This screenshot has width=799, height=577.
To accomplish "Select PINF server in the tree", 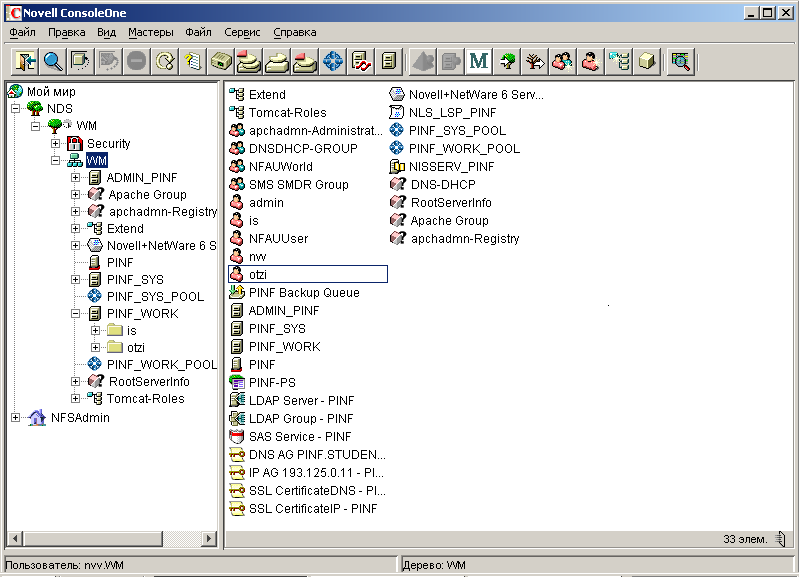I will click(x=120, y=263).
